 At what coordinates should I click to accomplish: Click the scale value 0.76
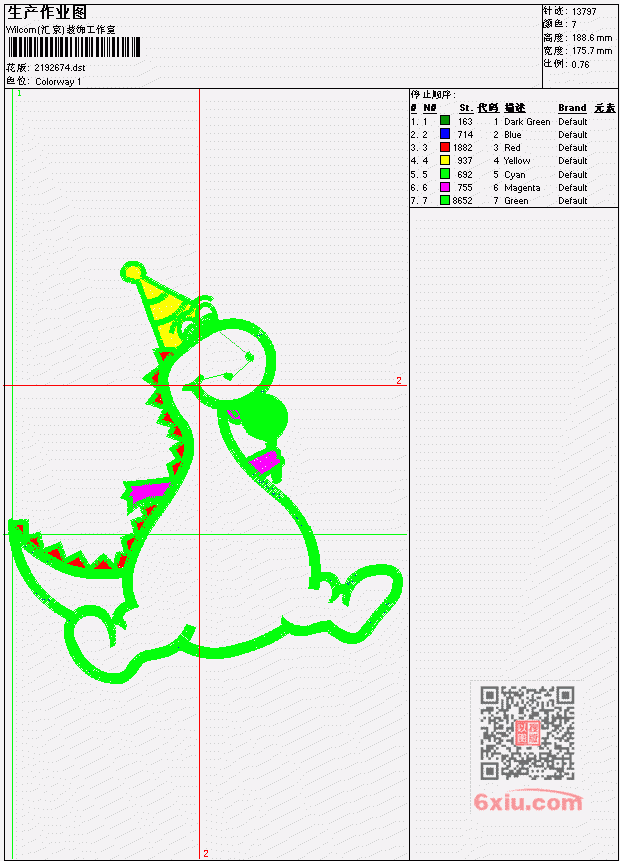580,64
